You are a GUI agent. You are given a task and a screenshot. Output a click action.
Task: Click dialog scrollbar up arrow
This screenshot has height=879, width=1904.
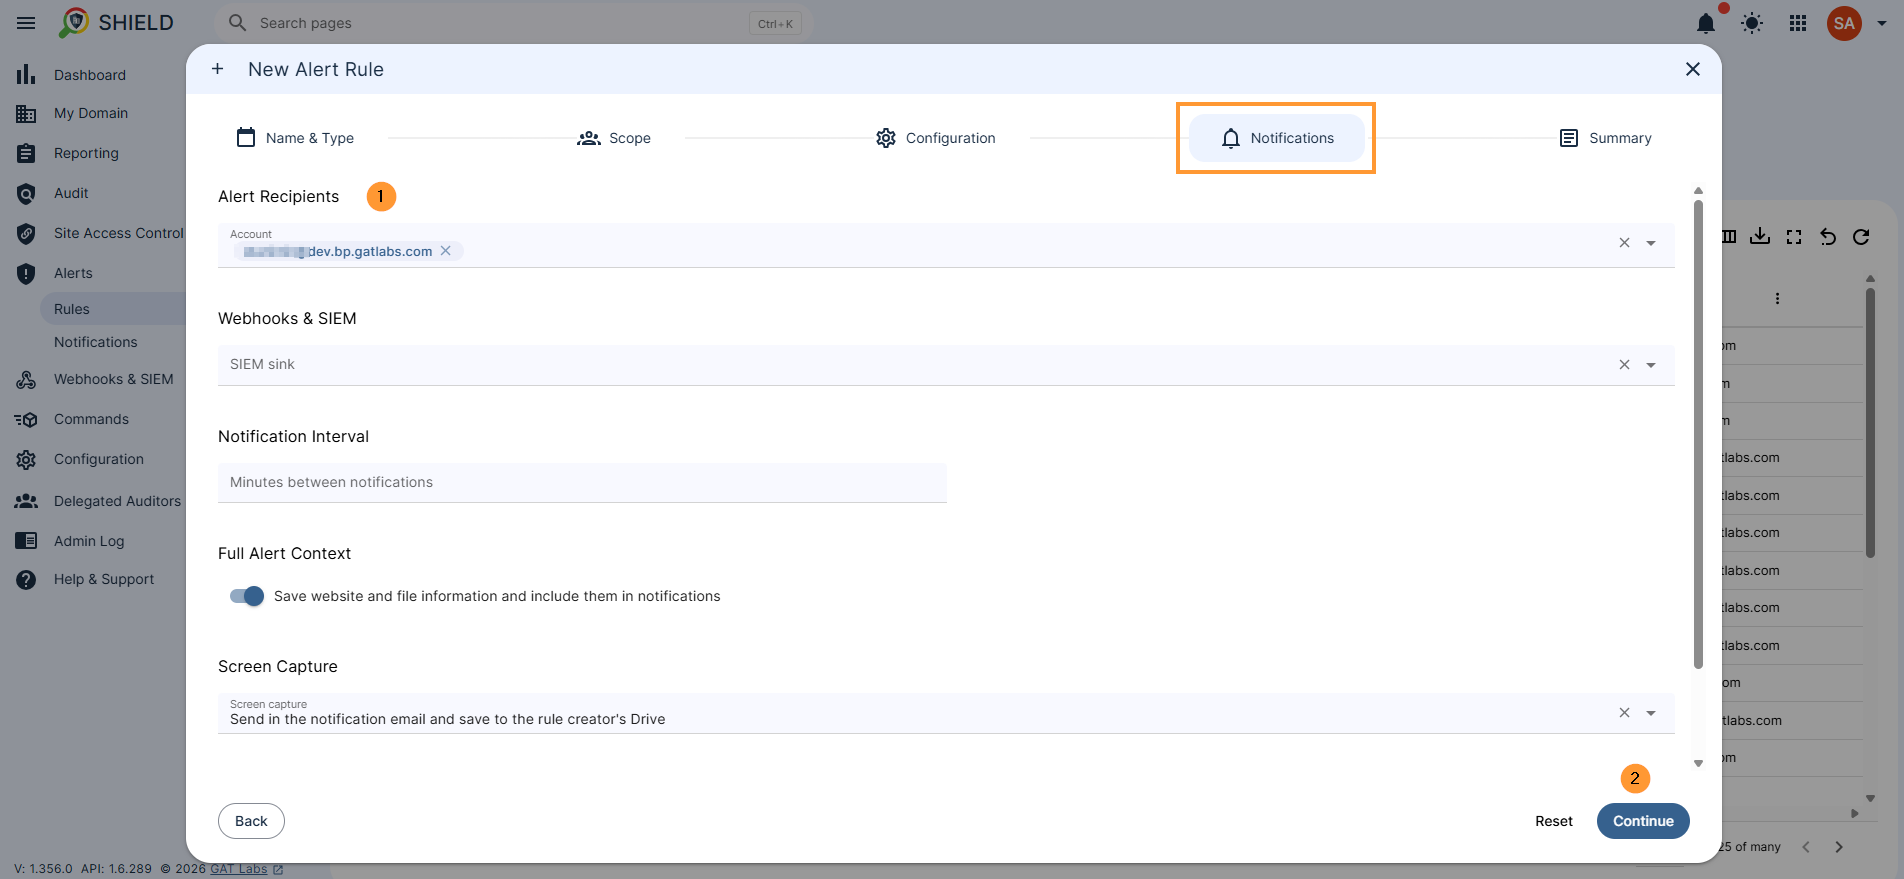(1698, 190)
